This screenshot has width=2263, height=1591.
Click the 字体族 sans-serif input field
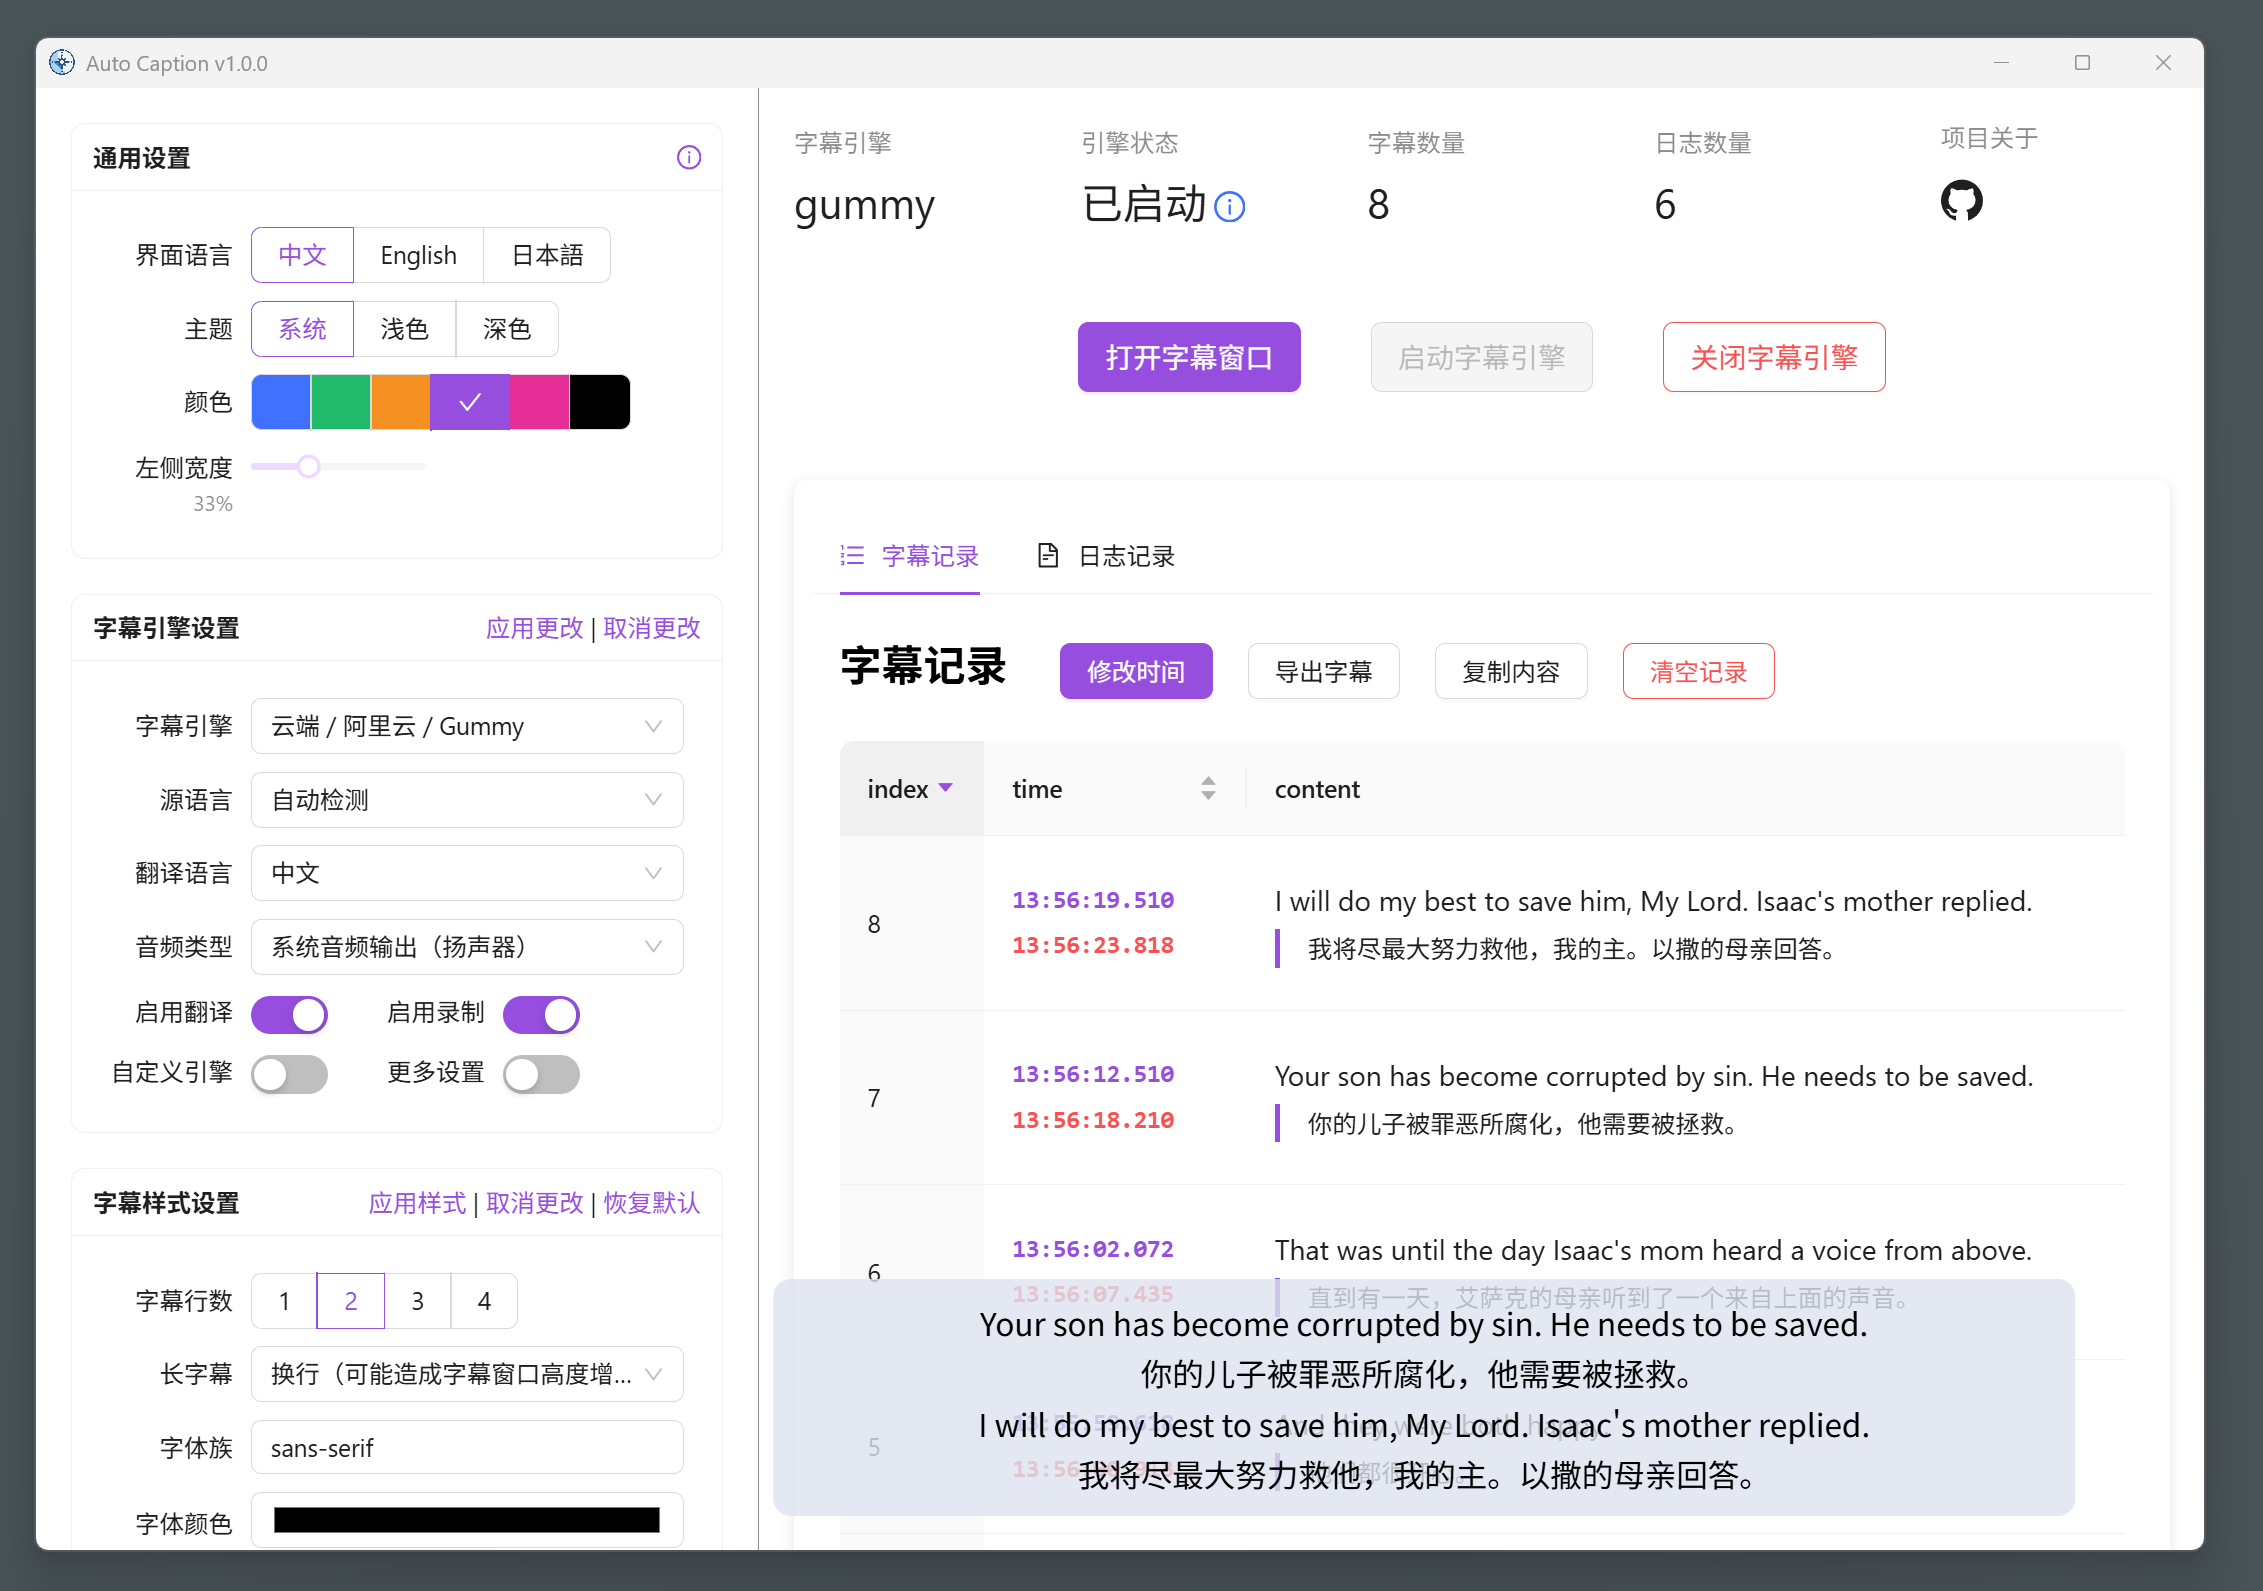pos(467,1448)
